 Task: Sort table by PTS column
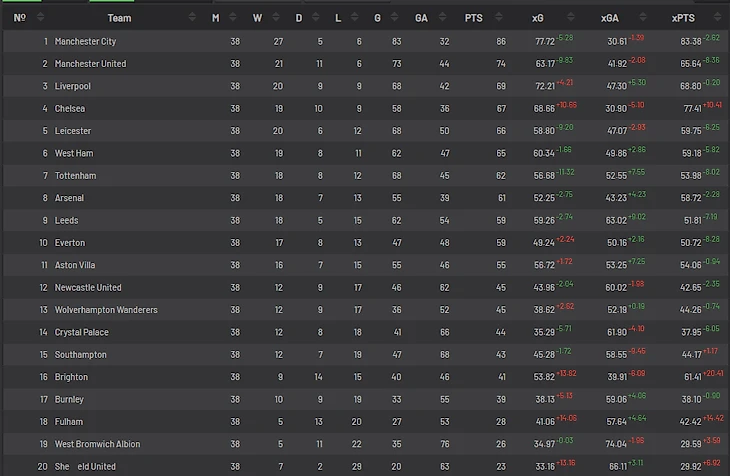(473, 18)
